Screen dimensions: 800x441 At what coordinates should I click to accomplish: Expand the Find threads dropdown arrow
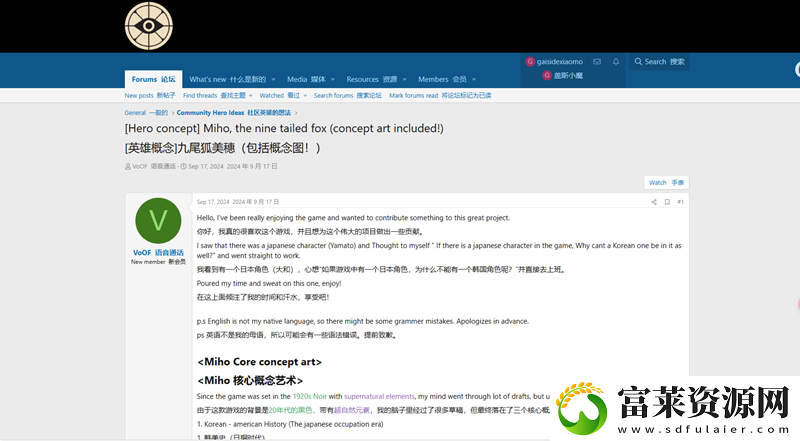click(251, 96)
